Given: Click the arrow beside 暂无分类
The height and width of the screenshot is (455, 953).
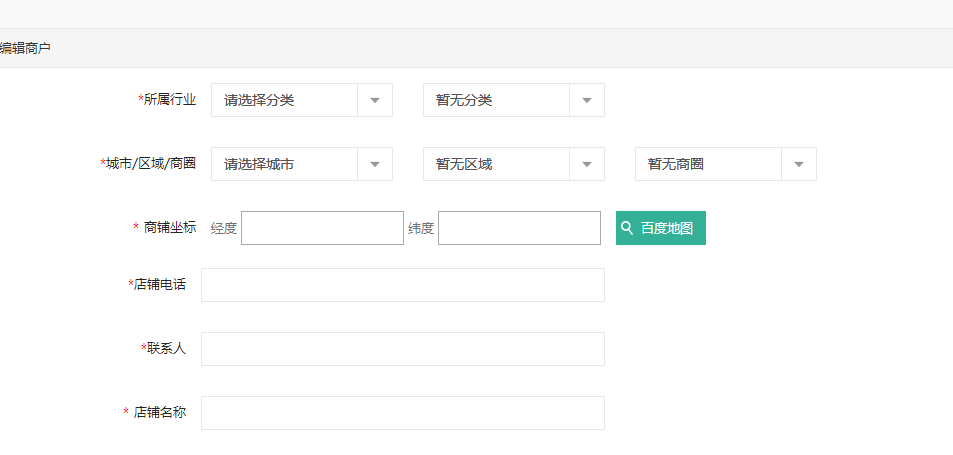Looking at the screenshot, I should click(587, 100).
